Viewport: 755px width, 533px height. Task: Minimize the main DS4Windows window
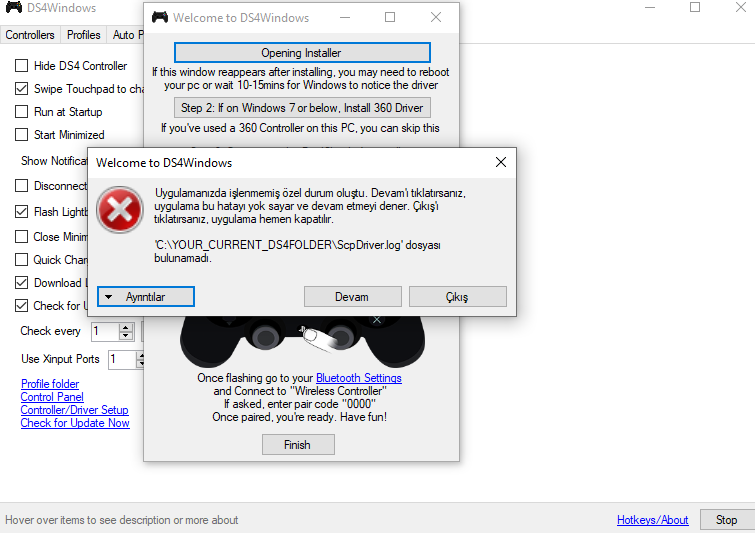pyautogui.click(x=650, y=7)
